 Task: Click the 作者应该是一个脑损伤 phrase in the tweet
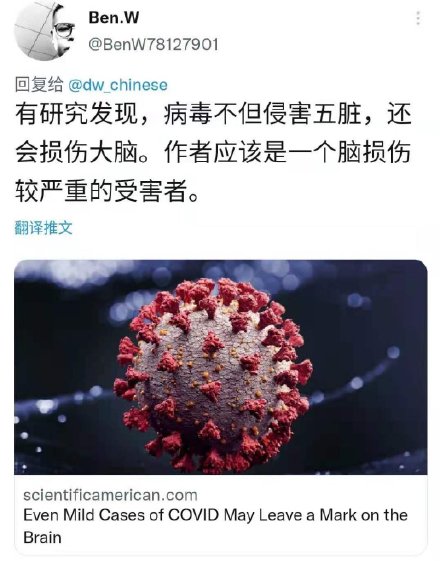(287, 153)
